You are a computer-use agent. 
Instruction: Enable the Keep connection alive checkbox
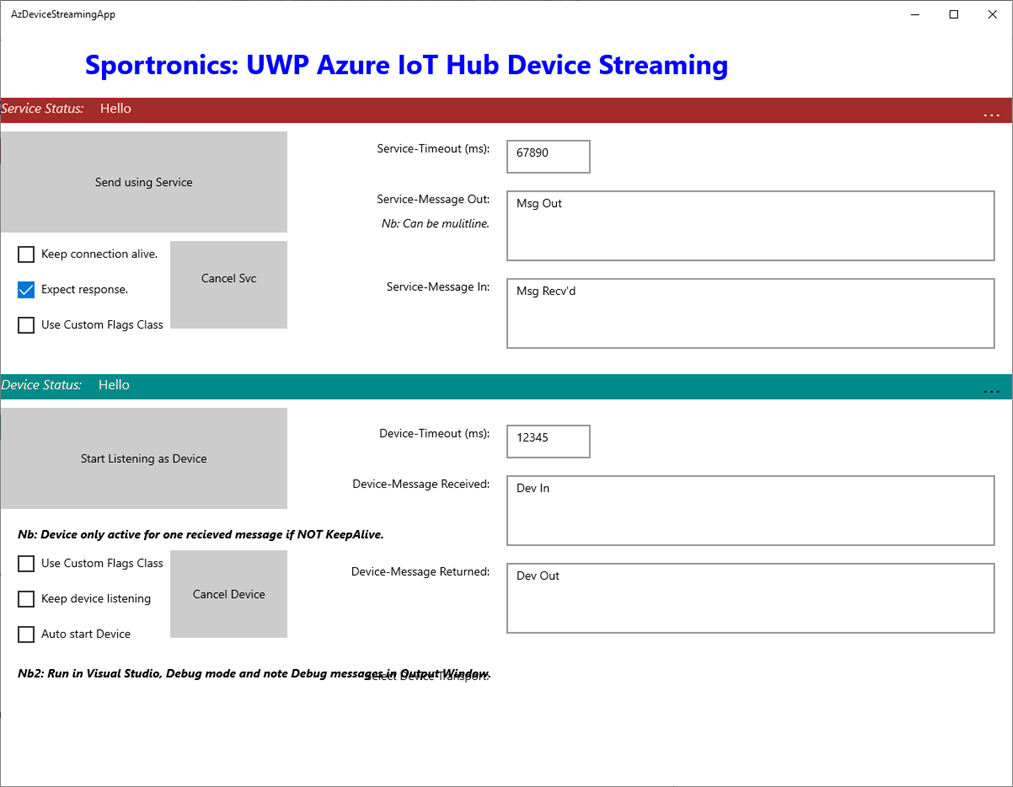[x=25, y=254]
